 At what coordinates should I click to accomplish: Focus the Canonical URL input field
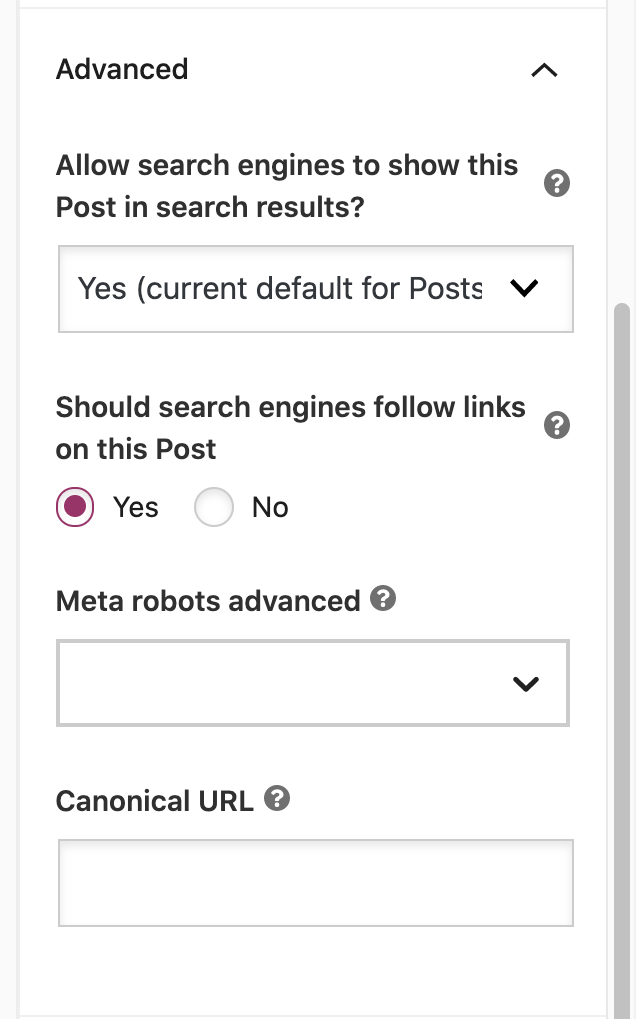315,882
